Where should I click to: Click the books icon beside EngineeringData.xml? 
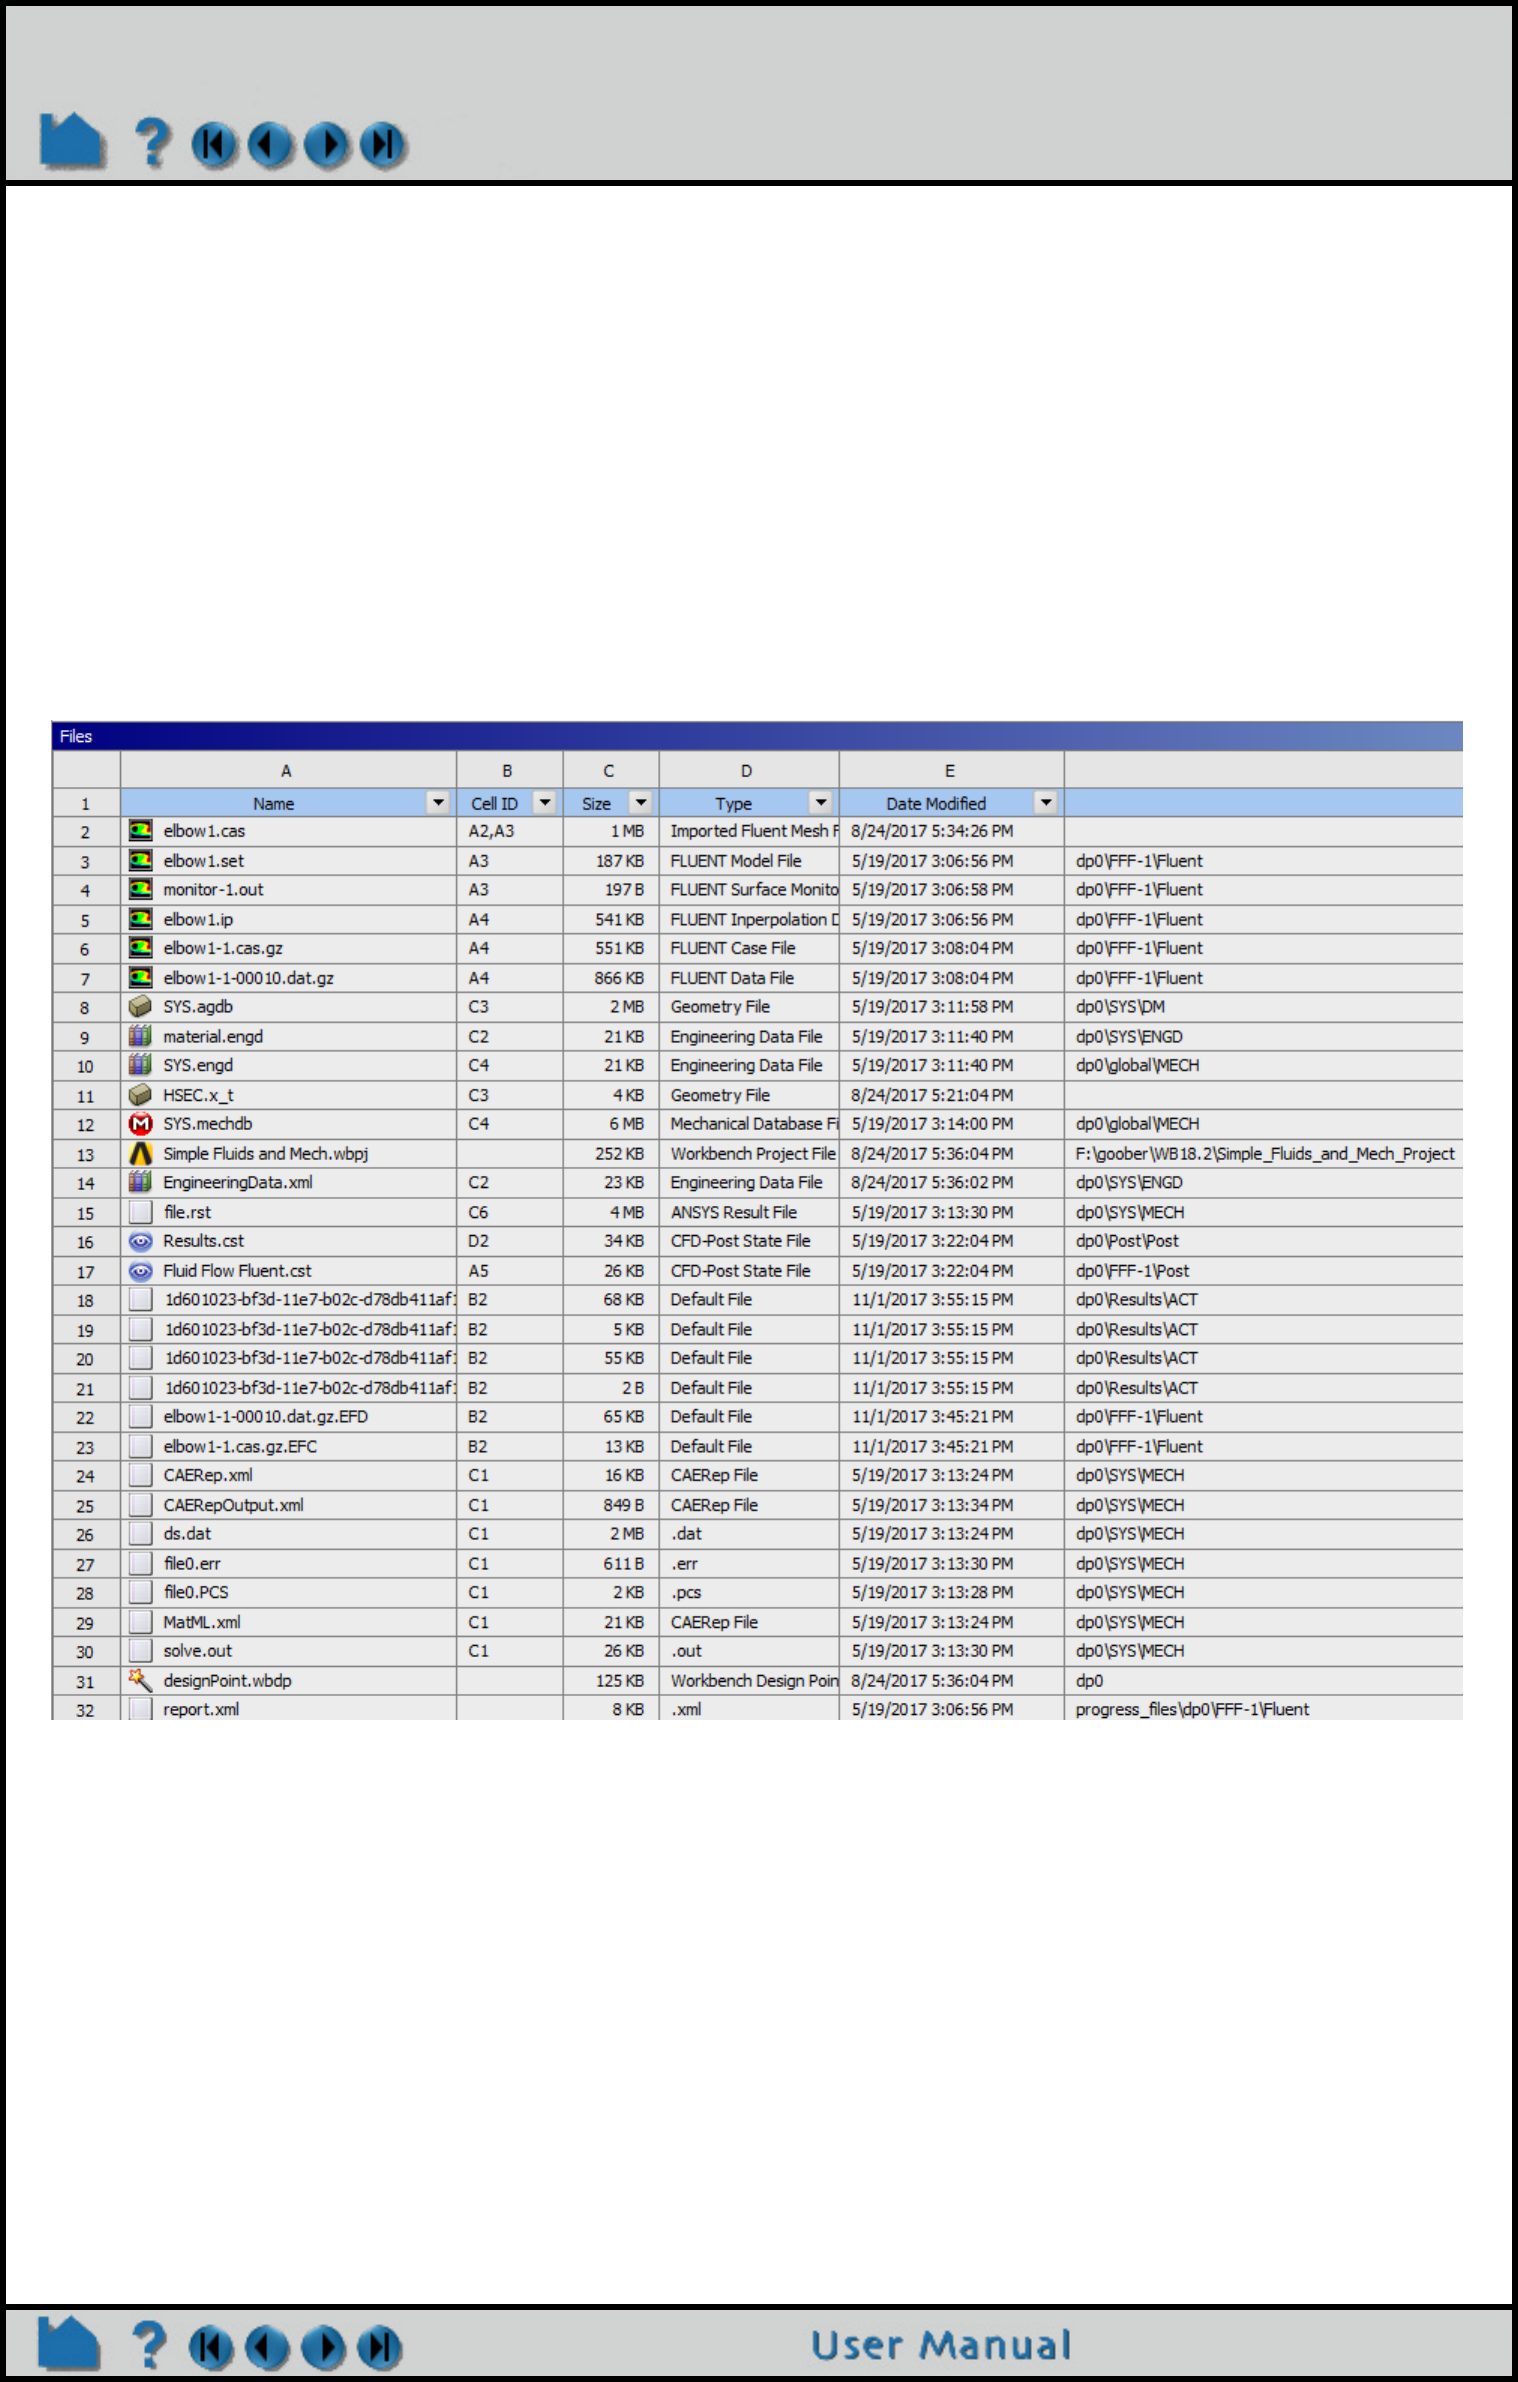pos(141,1182)
